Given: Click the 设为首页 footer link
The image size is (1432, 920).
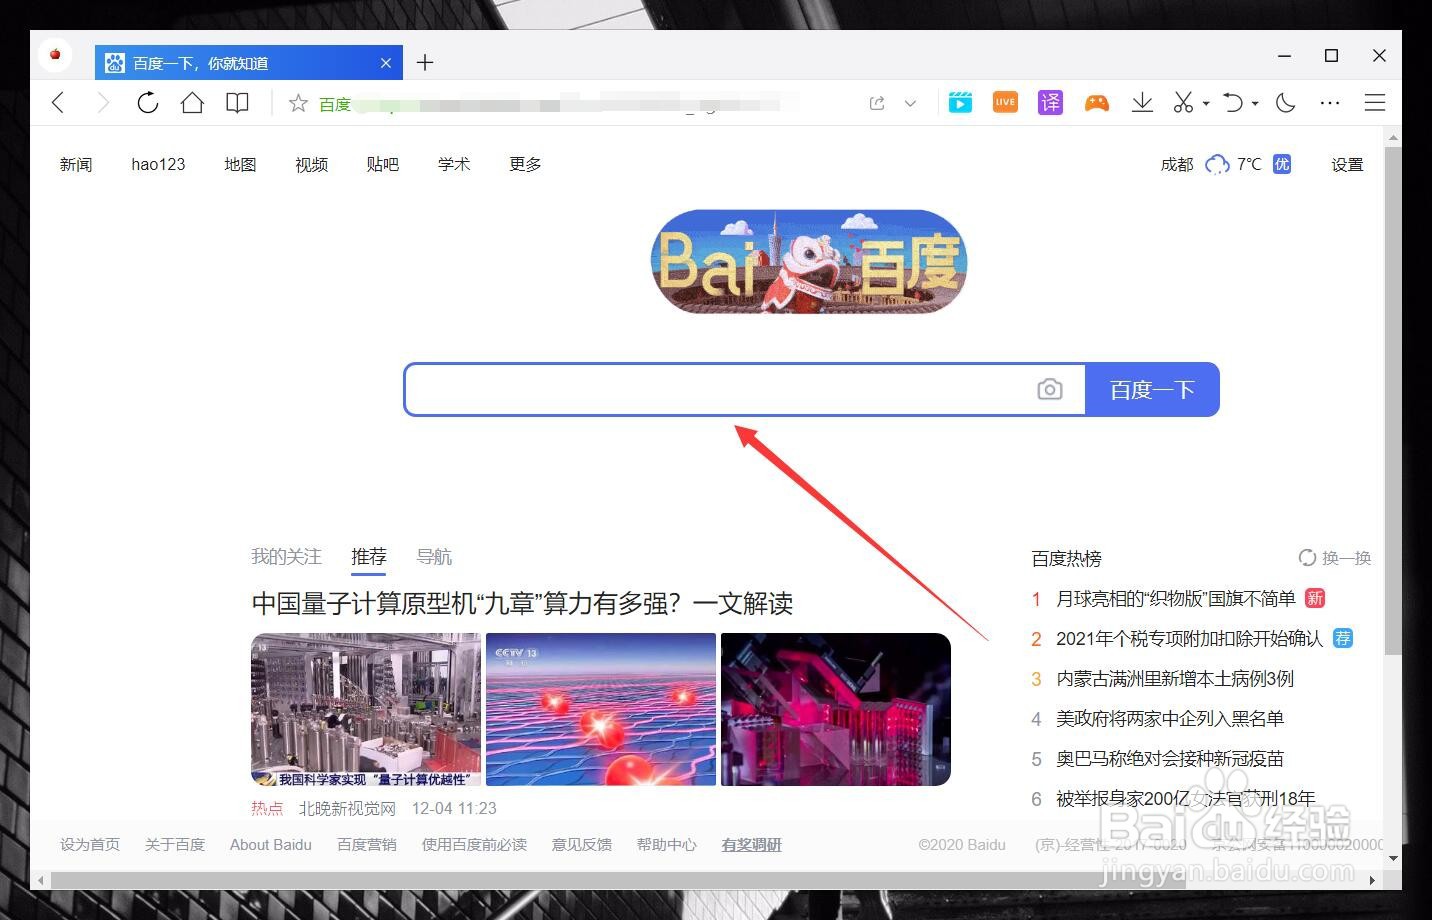Looking at the screenshot, I should click(90, 844).
